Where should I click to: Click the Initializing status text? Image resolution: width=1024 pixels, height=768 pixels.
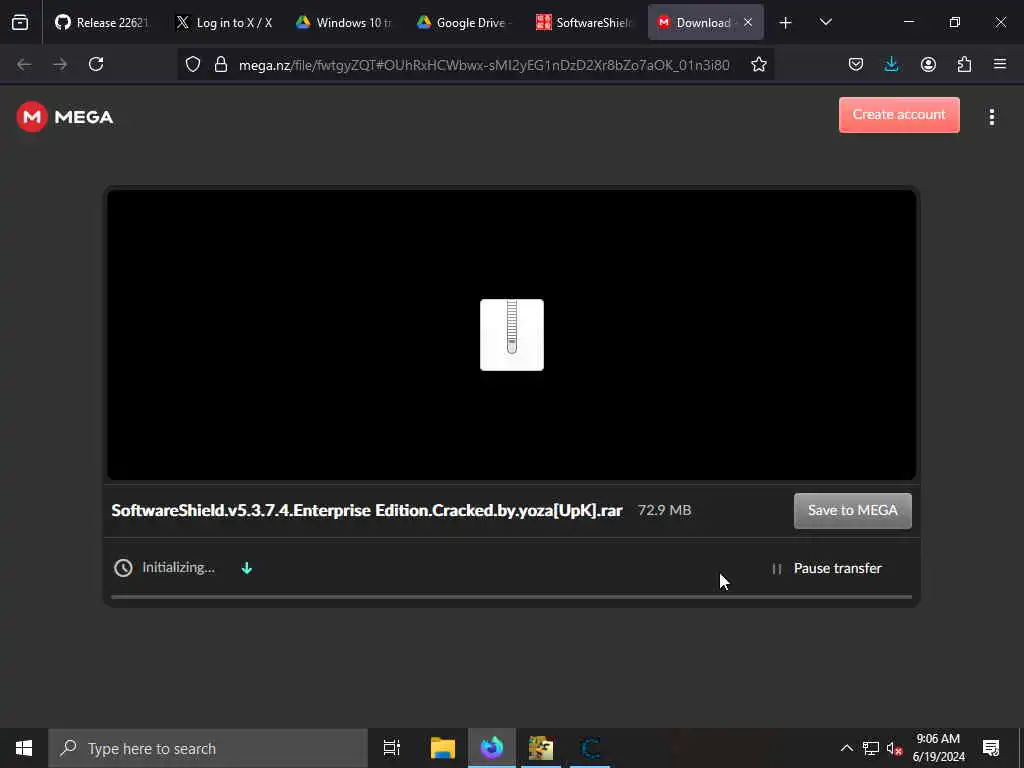click(178, 568)
